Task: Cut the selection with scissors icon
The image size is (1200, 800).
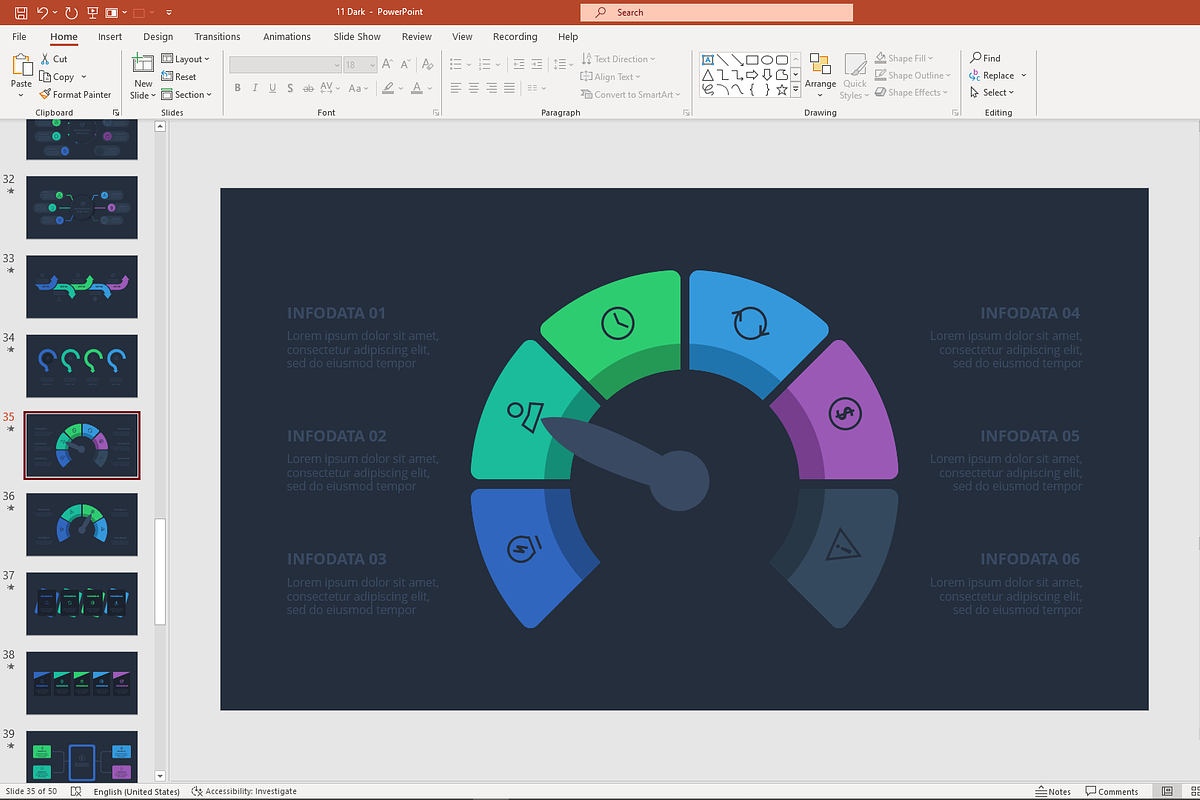Action: point(54,59)
